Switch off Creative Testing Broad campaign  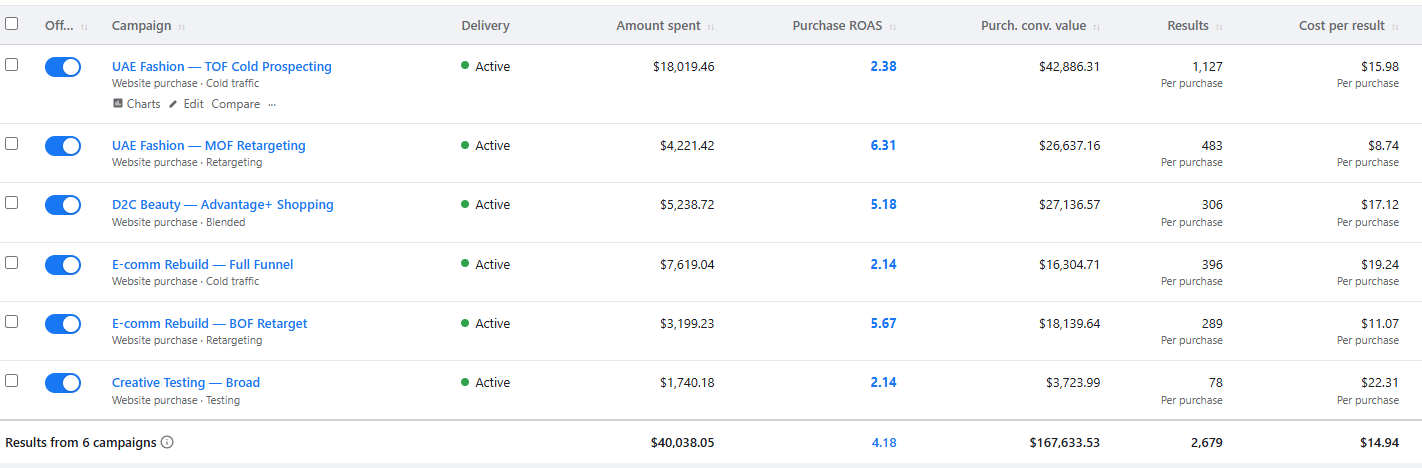tap(63, 383)
